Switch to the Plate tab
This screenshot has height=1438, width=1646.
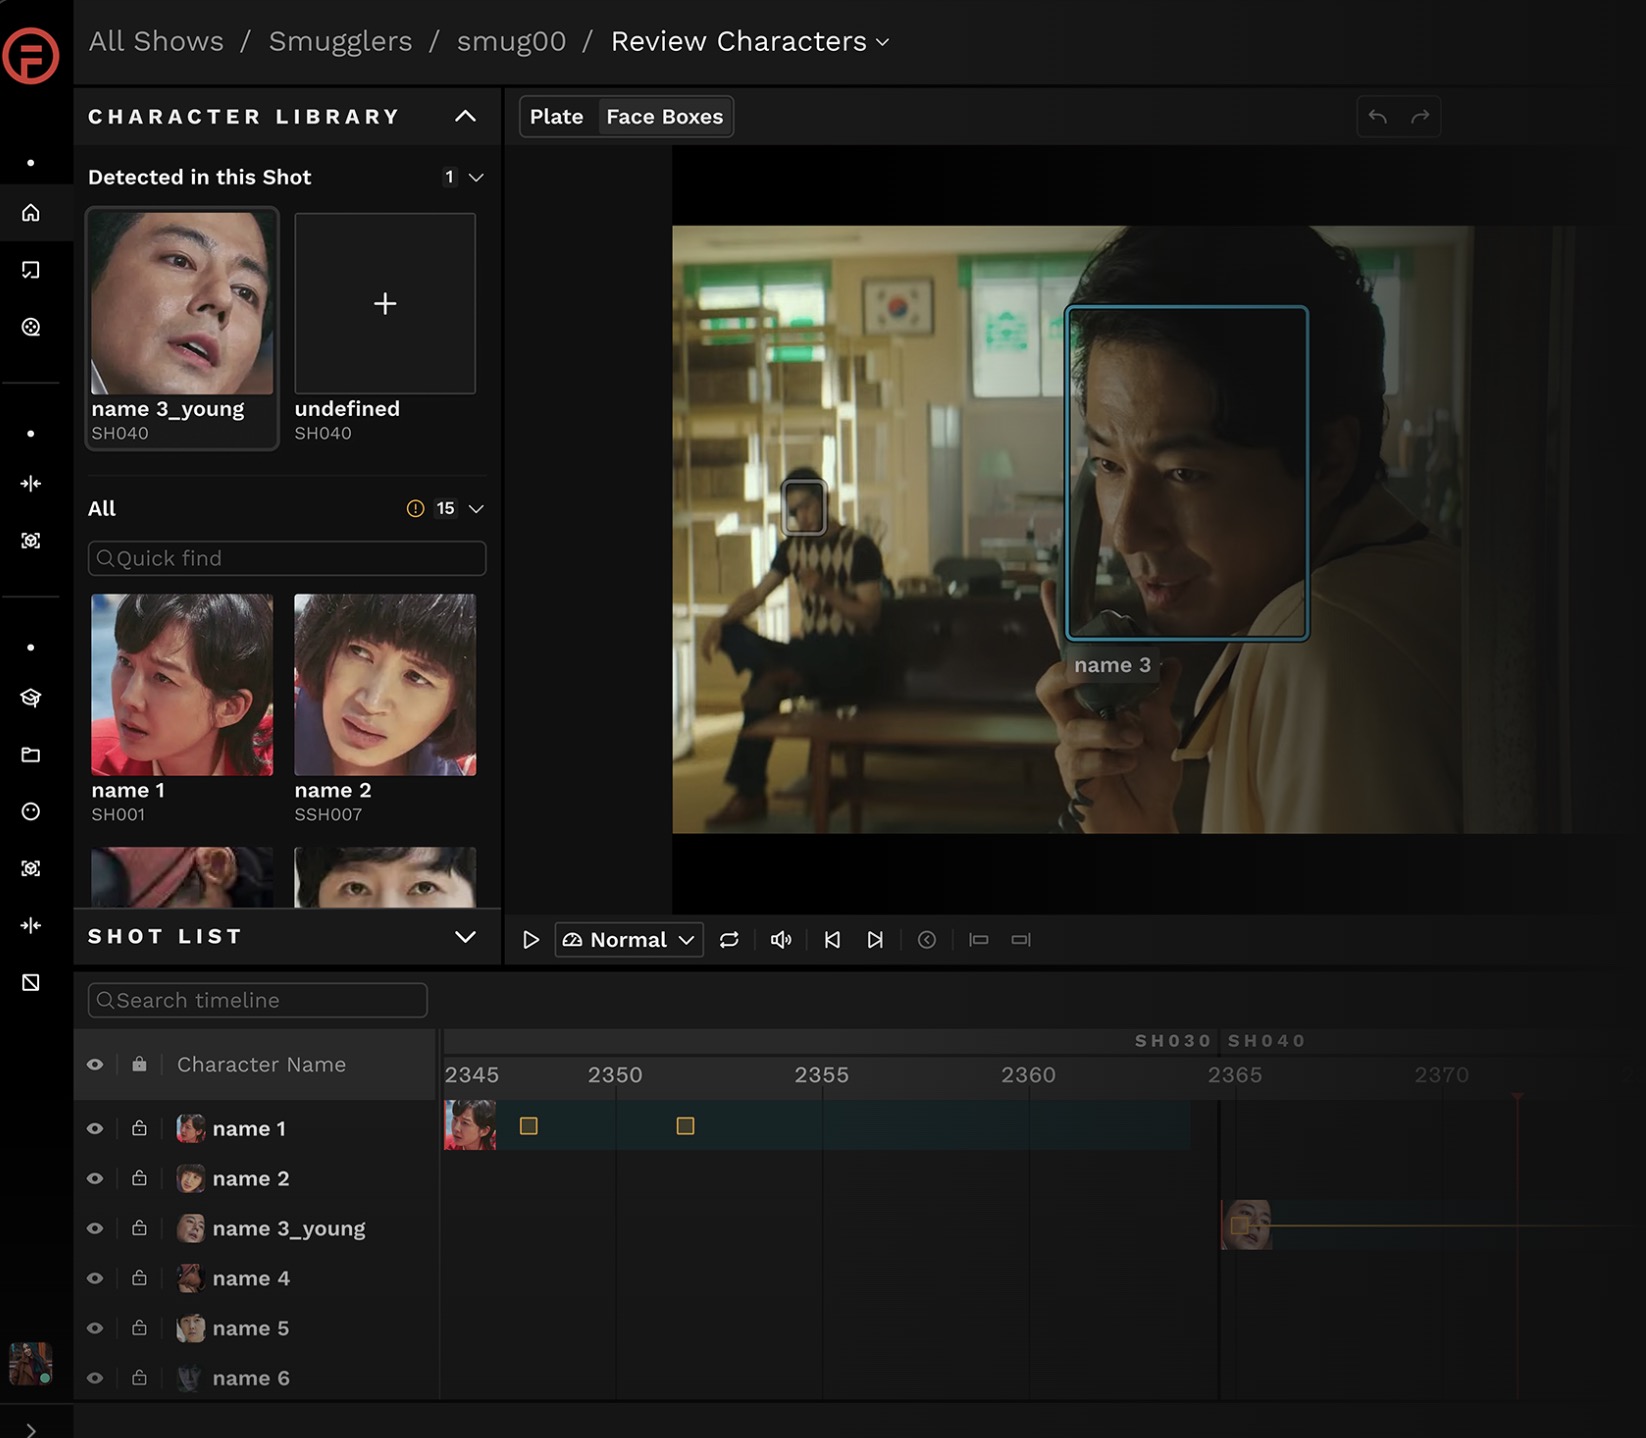557,117
